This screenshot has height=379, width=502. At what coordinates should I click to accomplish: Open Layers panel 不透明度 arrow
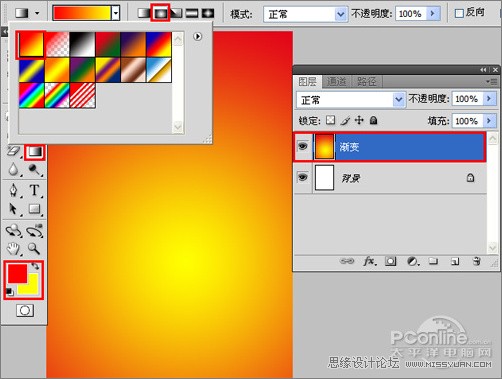point(489,99)
